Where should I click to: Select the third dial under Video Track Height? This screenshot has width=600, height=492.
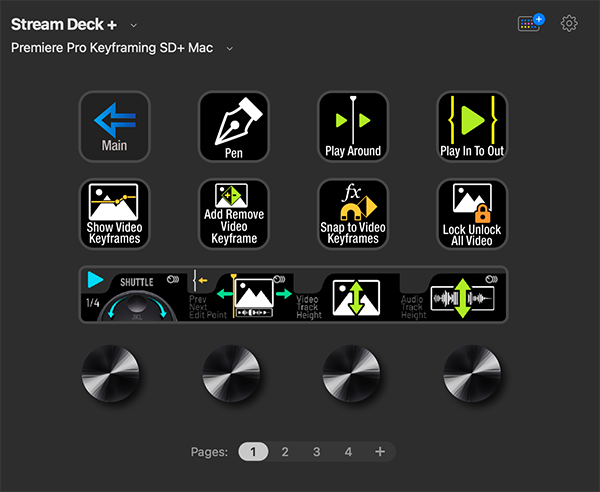[352, 373]
